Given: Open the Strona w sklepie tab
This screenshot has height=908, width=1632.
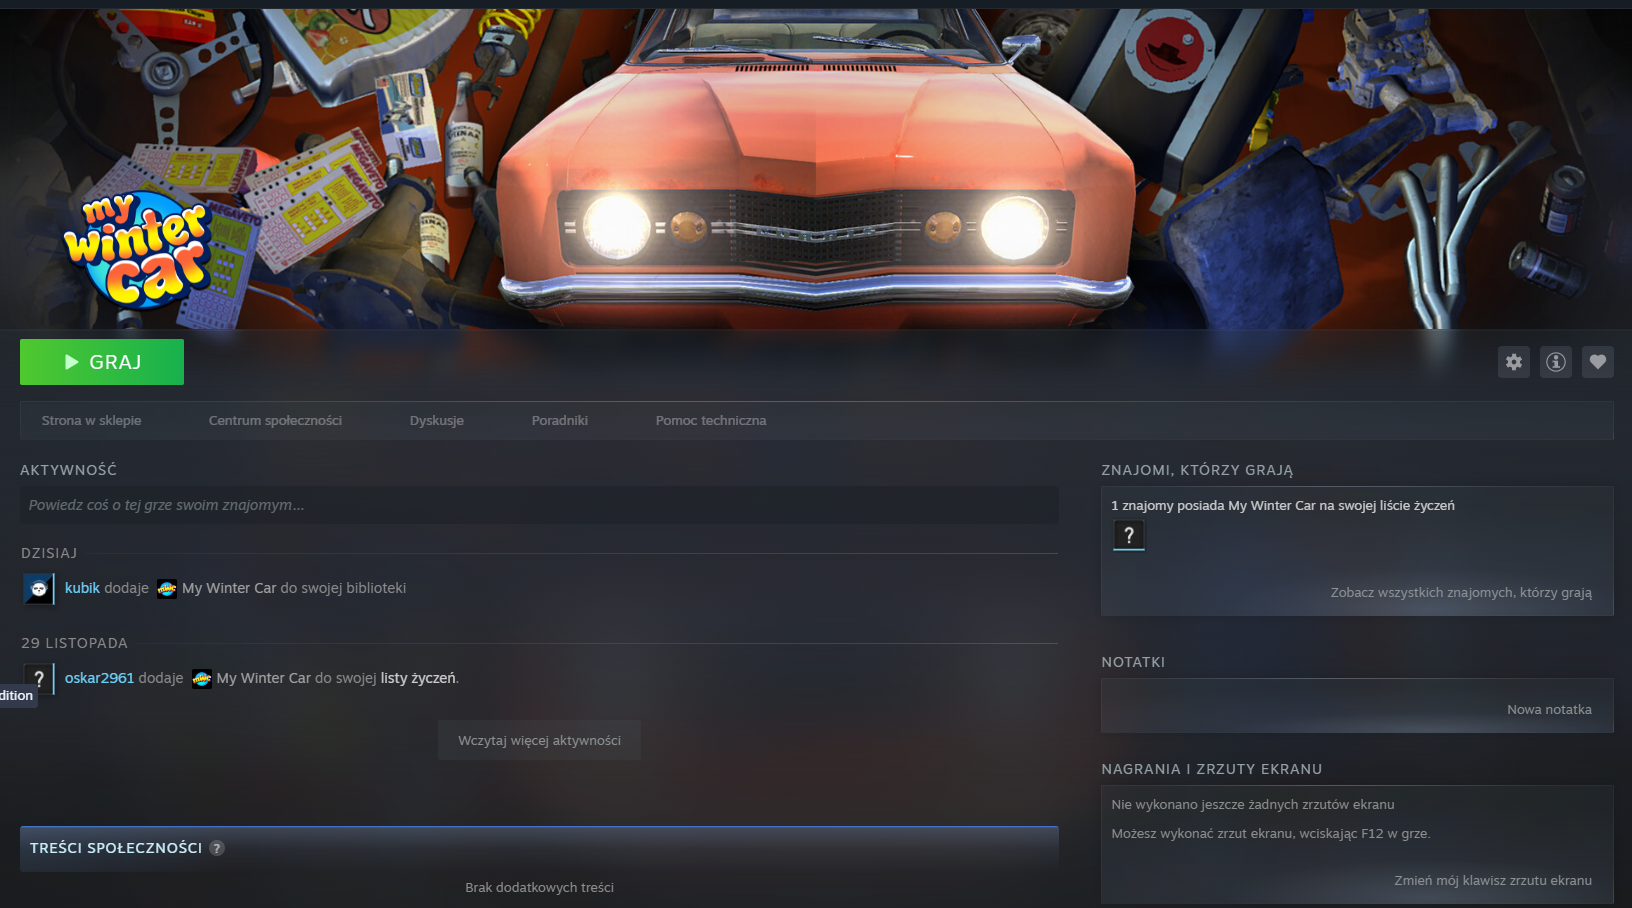Looking at the screenshot, I should (x=91, y=421).
